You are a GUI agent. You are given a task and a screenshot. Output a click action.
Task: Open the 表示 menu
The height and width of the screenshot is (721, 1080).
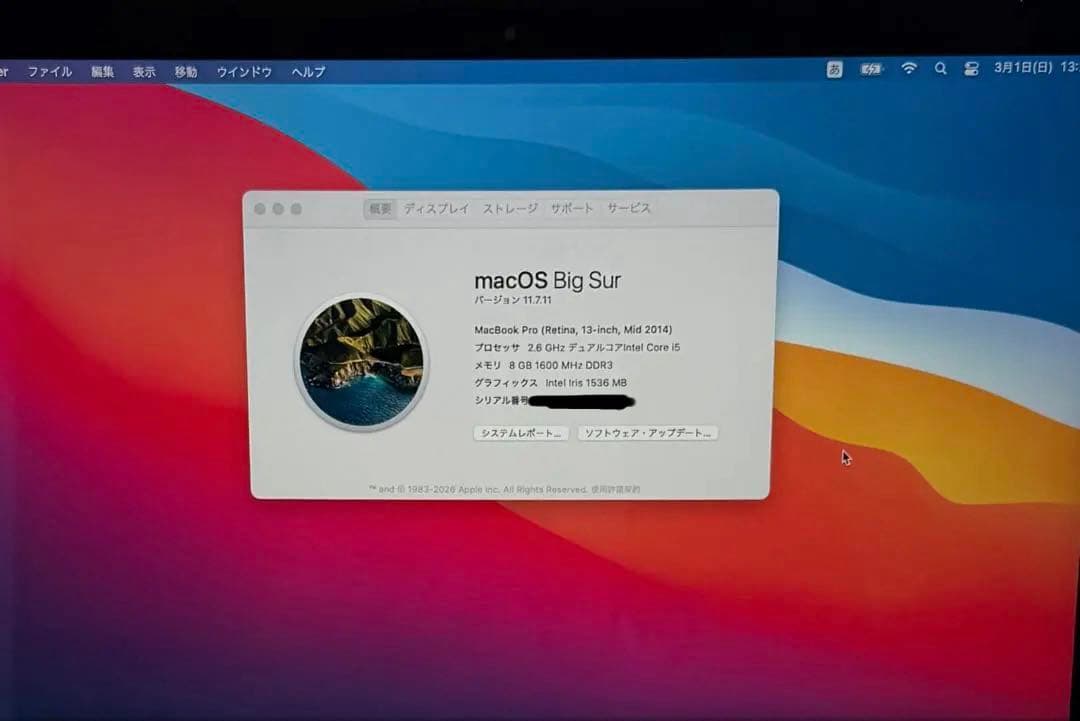pyautogui.click(x=144, y=72)
